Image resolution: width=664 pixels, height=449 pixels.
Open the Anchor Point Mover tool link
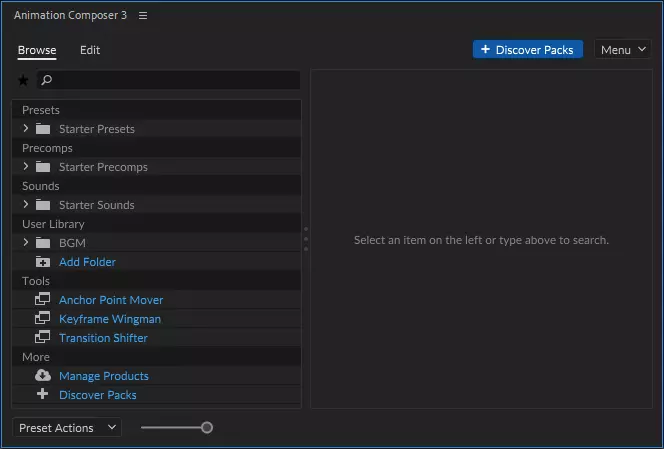[111, 300]
